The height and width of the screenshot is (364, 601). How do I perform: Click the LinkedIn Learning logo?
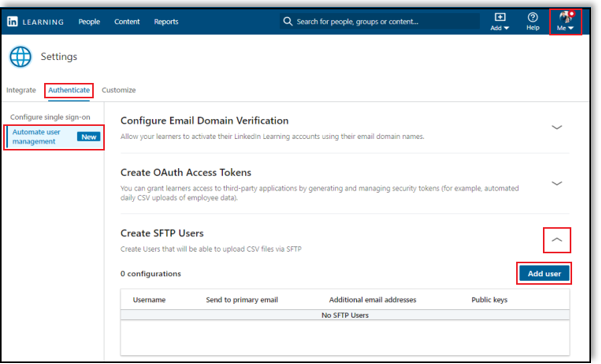(x=35, y=22)
